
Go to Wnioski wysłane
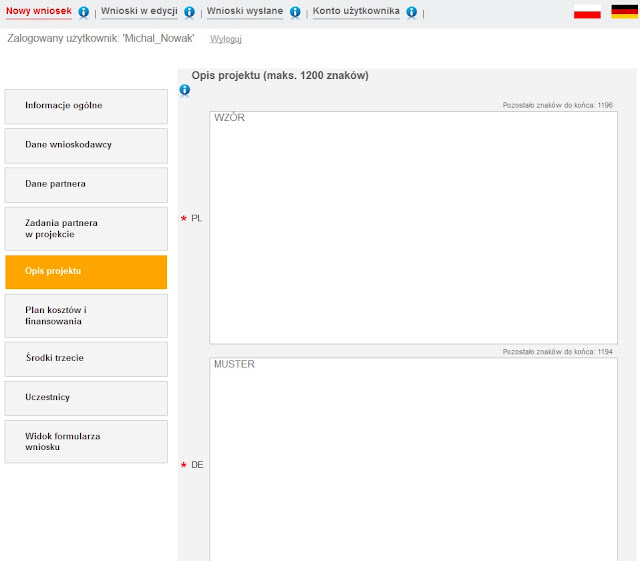click(x=244, y=11)
